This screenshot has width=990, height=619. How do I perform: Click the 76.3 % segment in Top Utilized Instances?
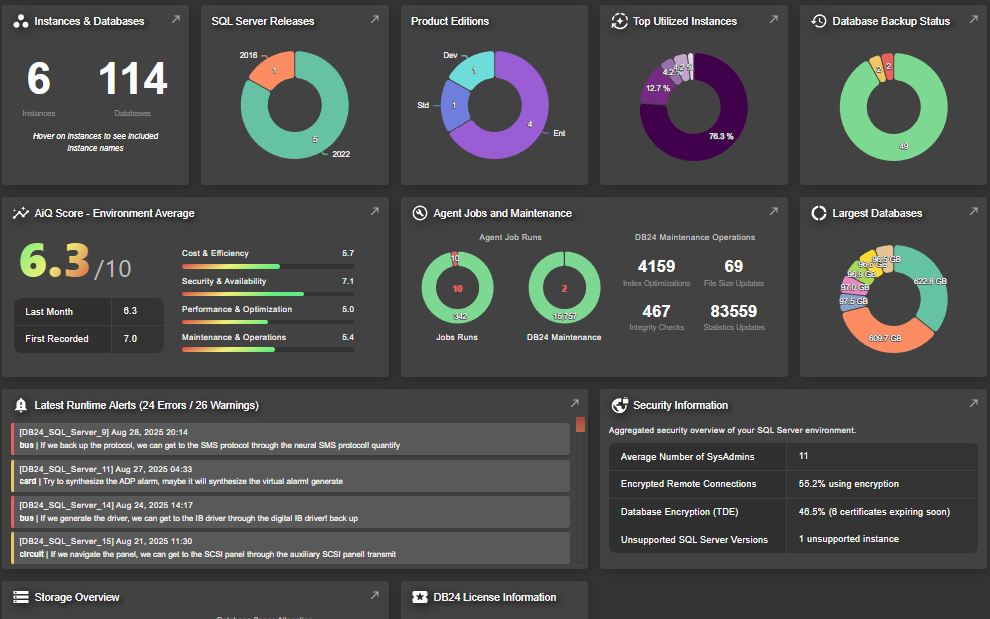720,136
